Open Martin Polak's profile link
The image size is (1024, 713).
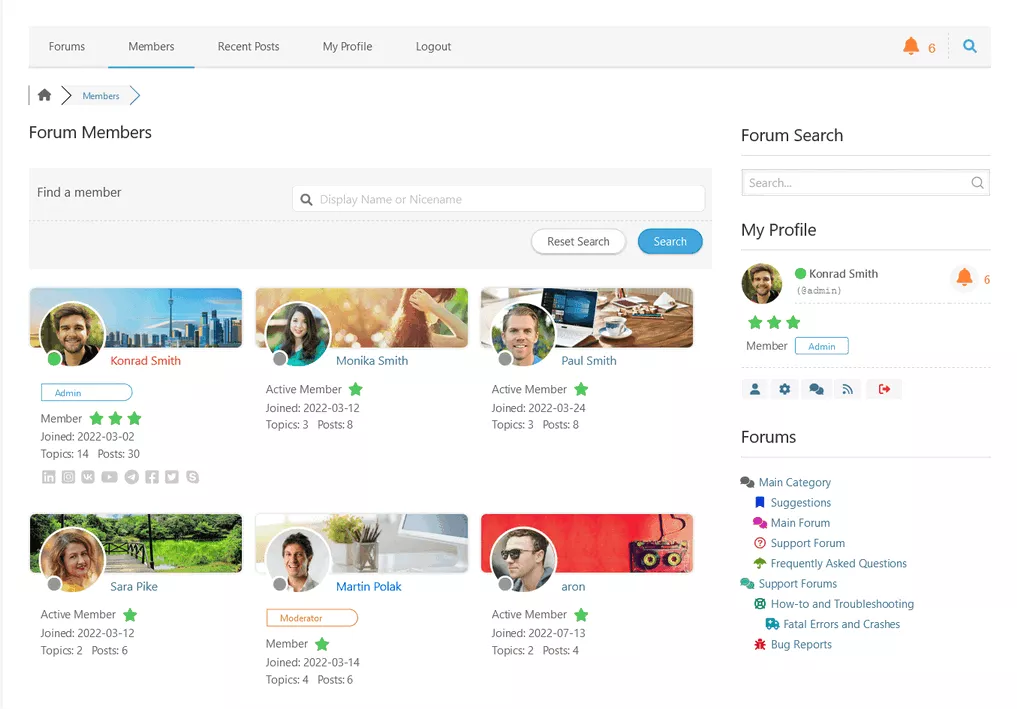368,587
